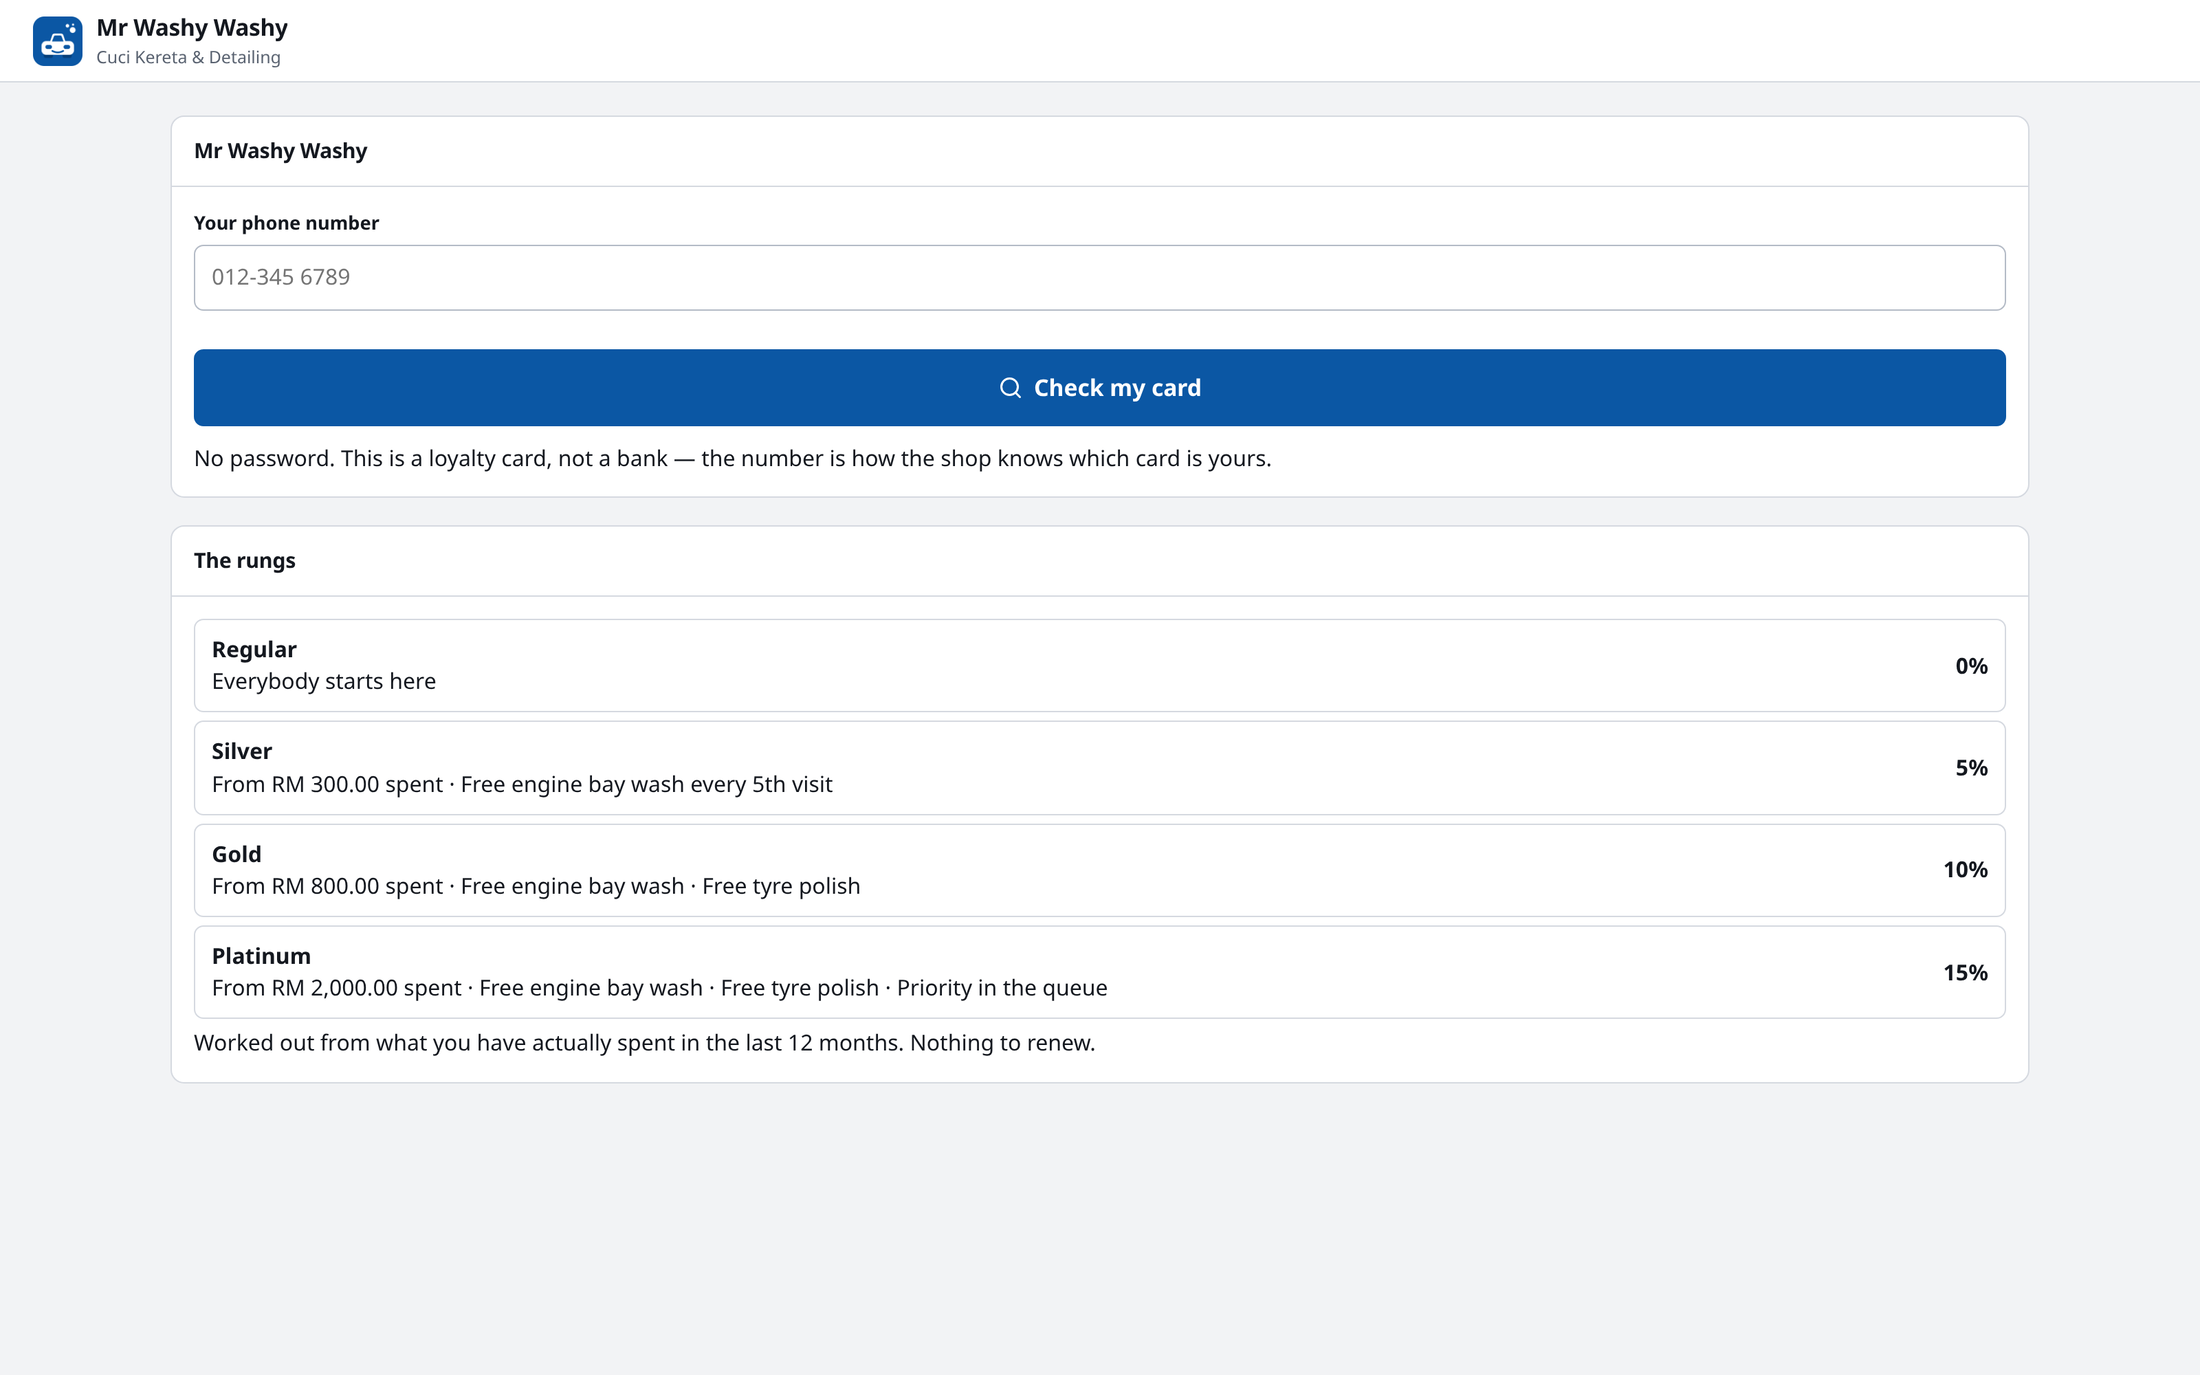Click the 5% discount value
2200x1375 pixels.
(1970, 768)
